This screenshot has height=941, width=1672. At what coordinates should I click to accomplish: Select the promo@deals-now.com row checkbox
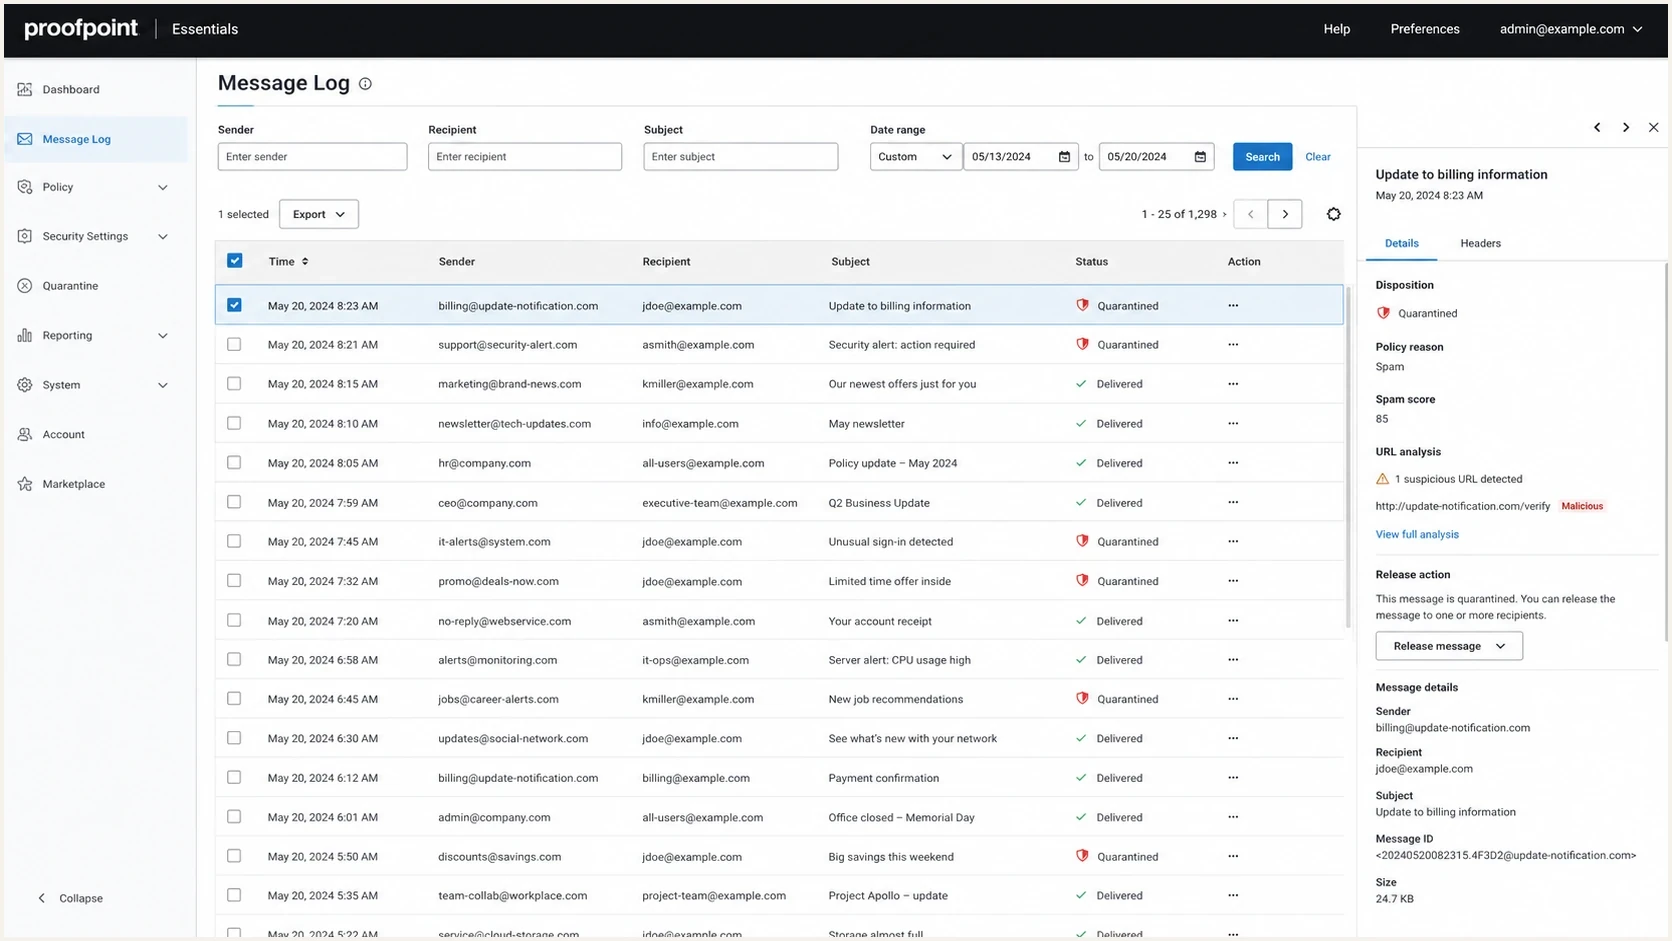tap(234, 580)
